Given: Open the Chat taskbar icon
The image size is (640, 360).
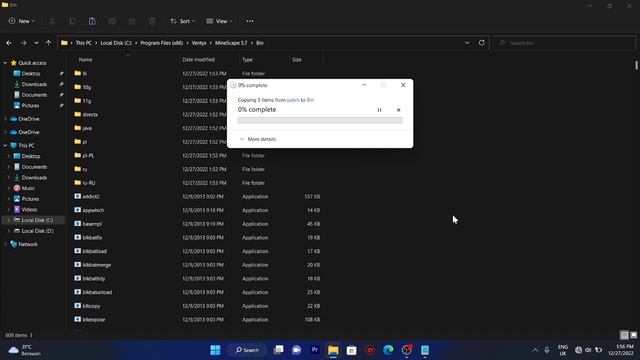Looking at the screenshot, I should tap(296, 350).
